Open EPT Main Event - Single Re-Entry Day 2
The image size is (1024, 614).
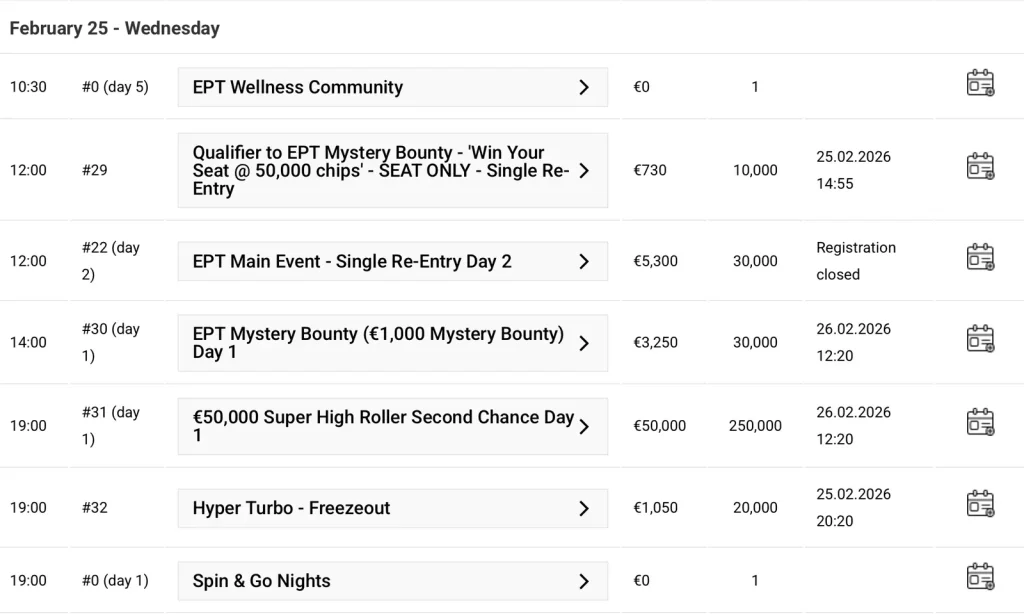[x=392, y=261]
